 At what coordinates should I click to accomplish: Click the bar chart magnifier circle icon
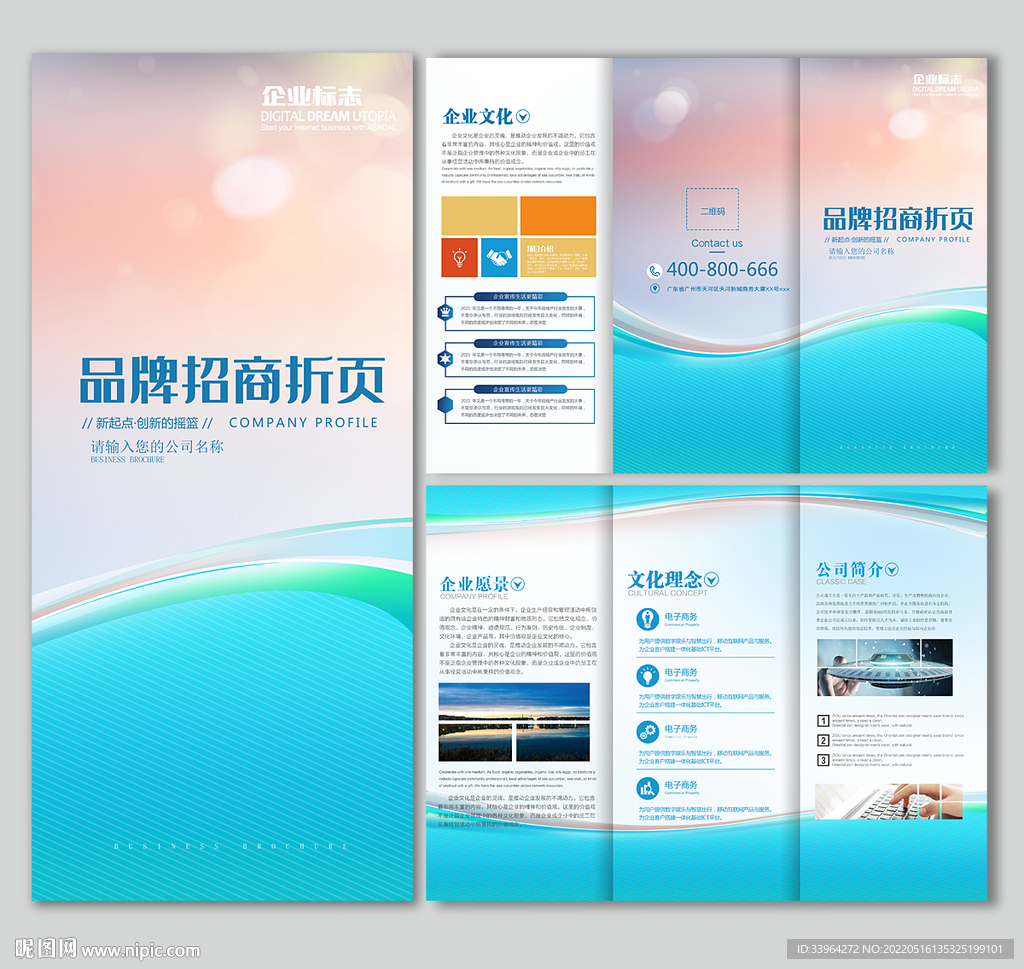(x=647, y=788)
